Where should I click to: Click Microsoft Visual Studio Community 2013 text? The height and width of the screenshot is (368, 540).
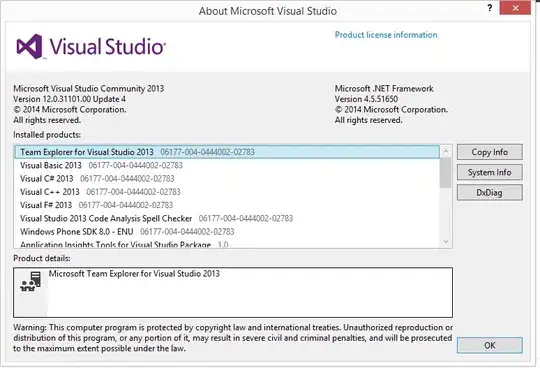[89, 88]
